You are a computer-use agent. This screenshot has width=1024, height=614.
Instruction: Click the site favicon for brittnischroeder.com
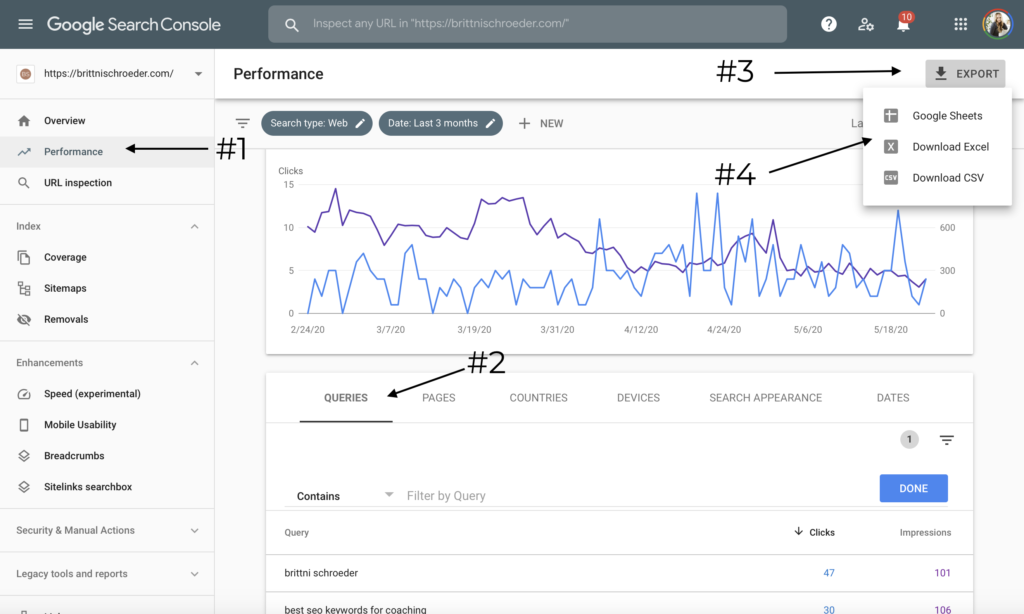[25, 74]
